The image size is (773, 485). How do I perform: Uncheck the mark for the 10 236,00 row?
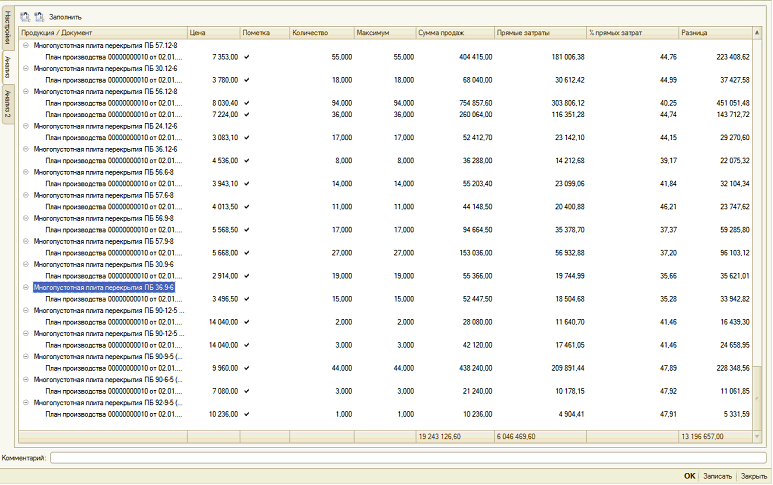(246, 414)
